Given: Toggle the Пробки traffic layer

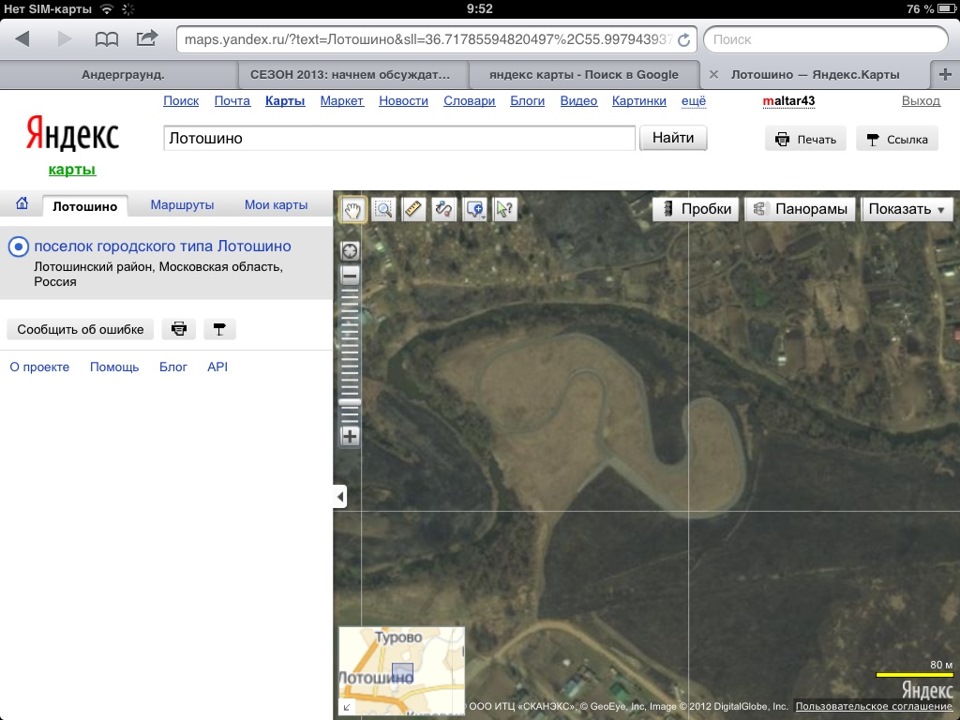Looking at the screenshot, I should [696, 209].
